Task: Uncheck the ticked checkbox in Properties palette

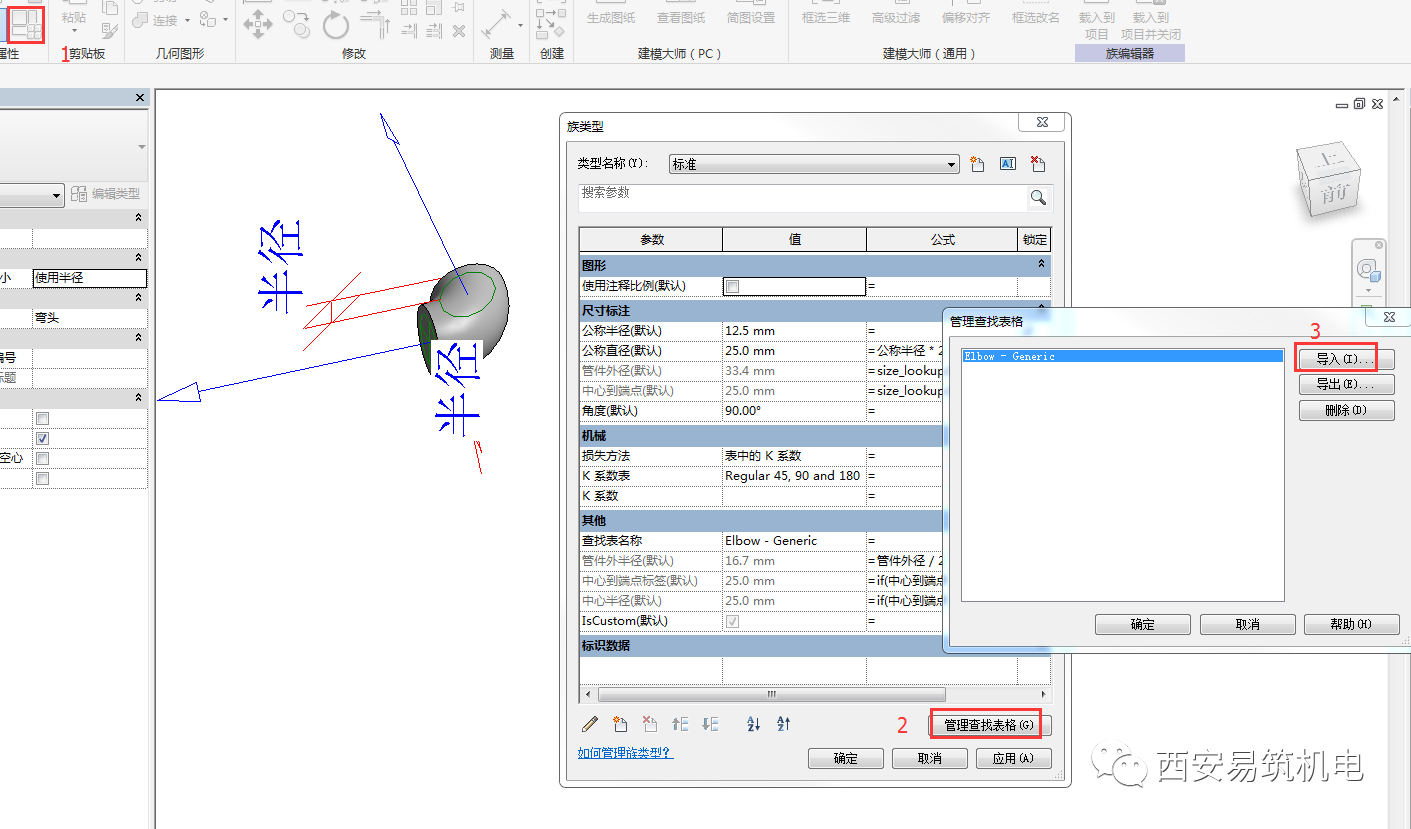Action: pos(42,438)
